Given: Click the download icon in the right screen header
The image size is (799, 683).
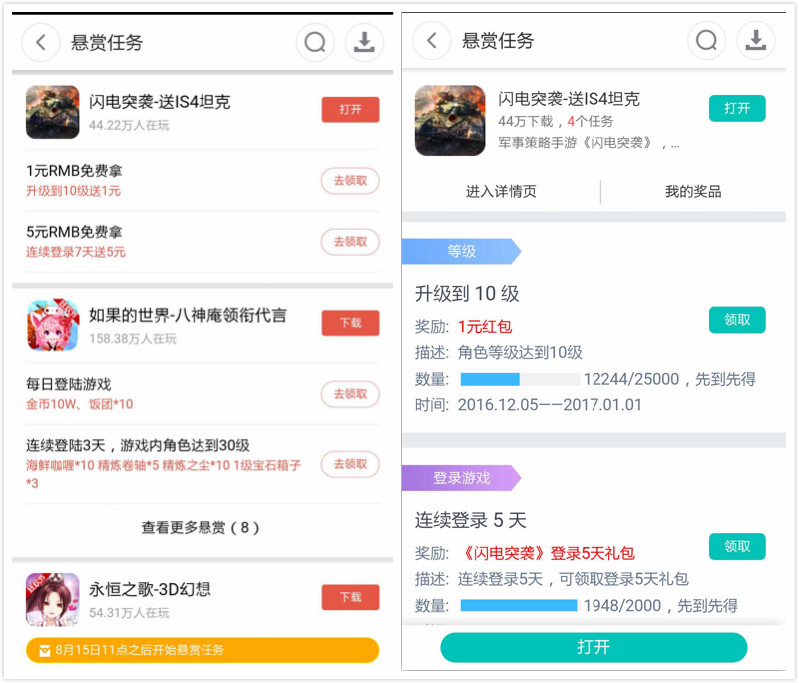Looking at the screenshot, I should pos(756,40).
